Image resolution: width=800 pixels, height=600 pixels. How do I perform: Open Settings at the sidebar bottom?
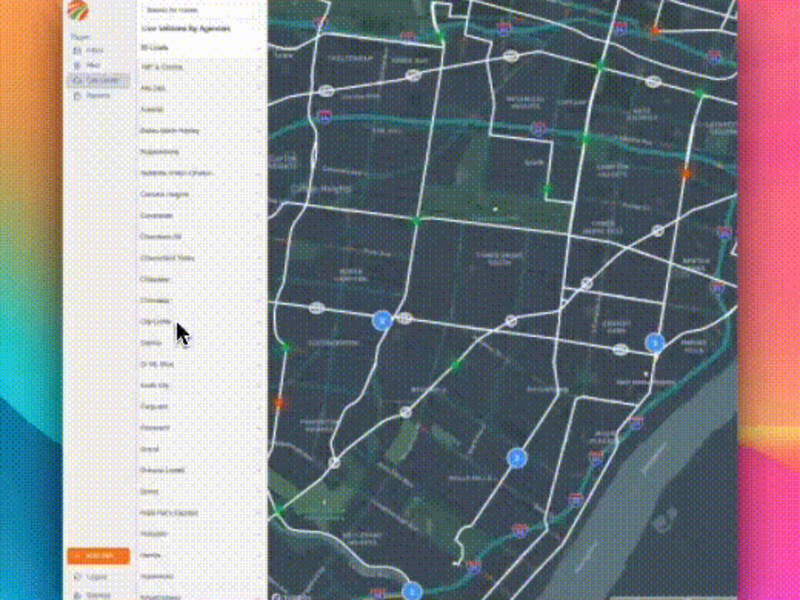[93, 595]
